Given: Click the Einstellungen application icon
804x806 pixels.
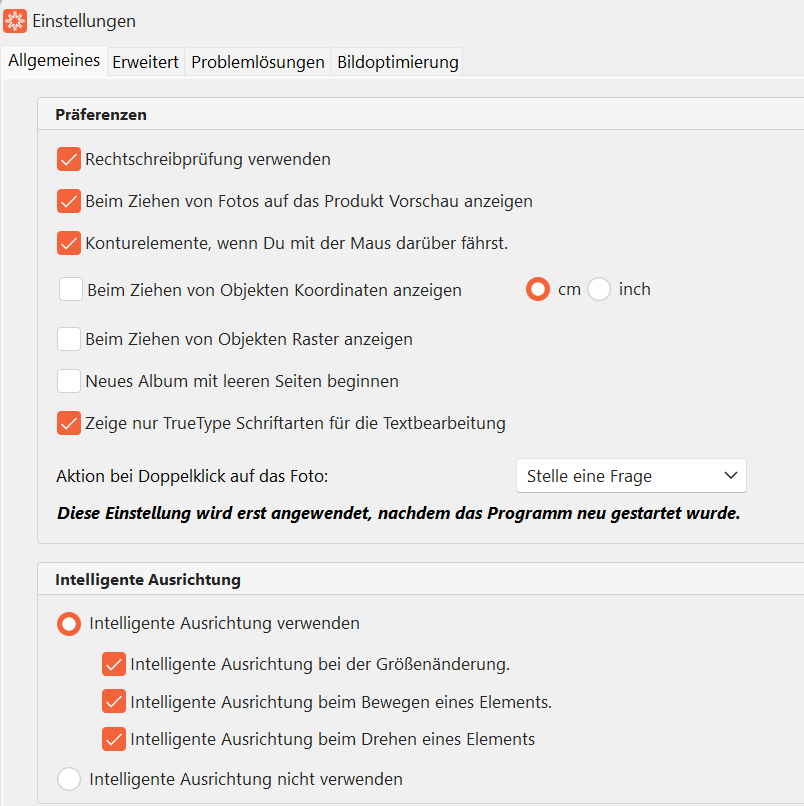Looking at the screenshot, I should click(x=14, y=20).
